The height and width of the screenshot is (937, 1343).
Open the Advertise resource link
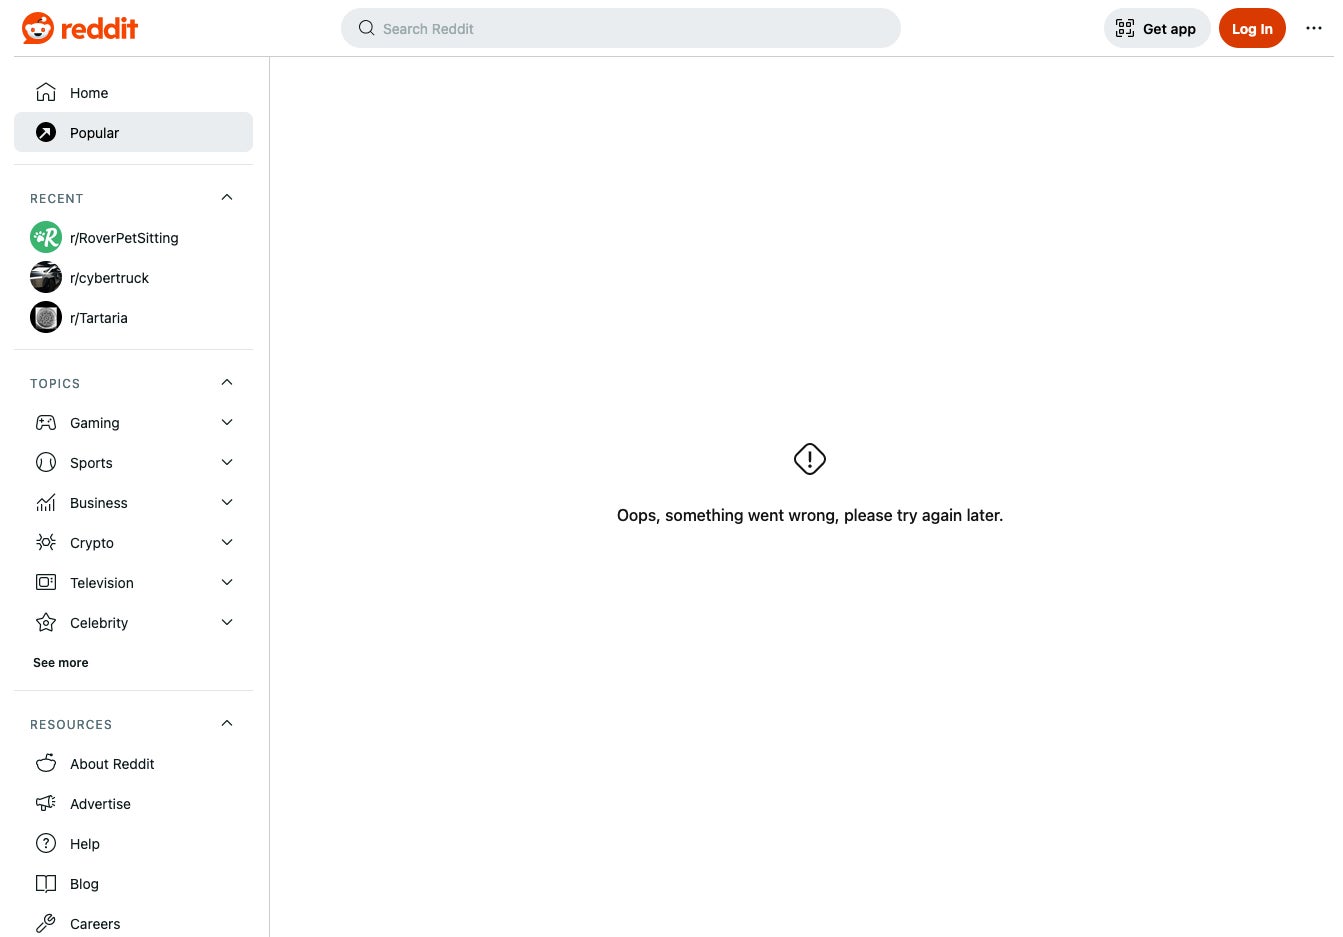coord(100,803)
